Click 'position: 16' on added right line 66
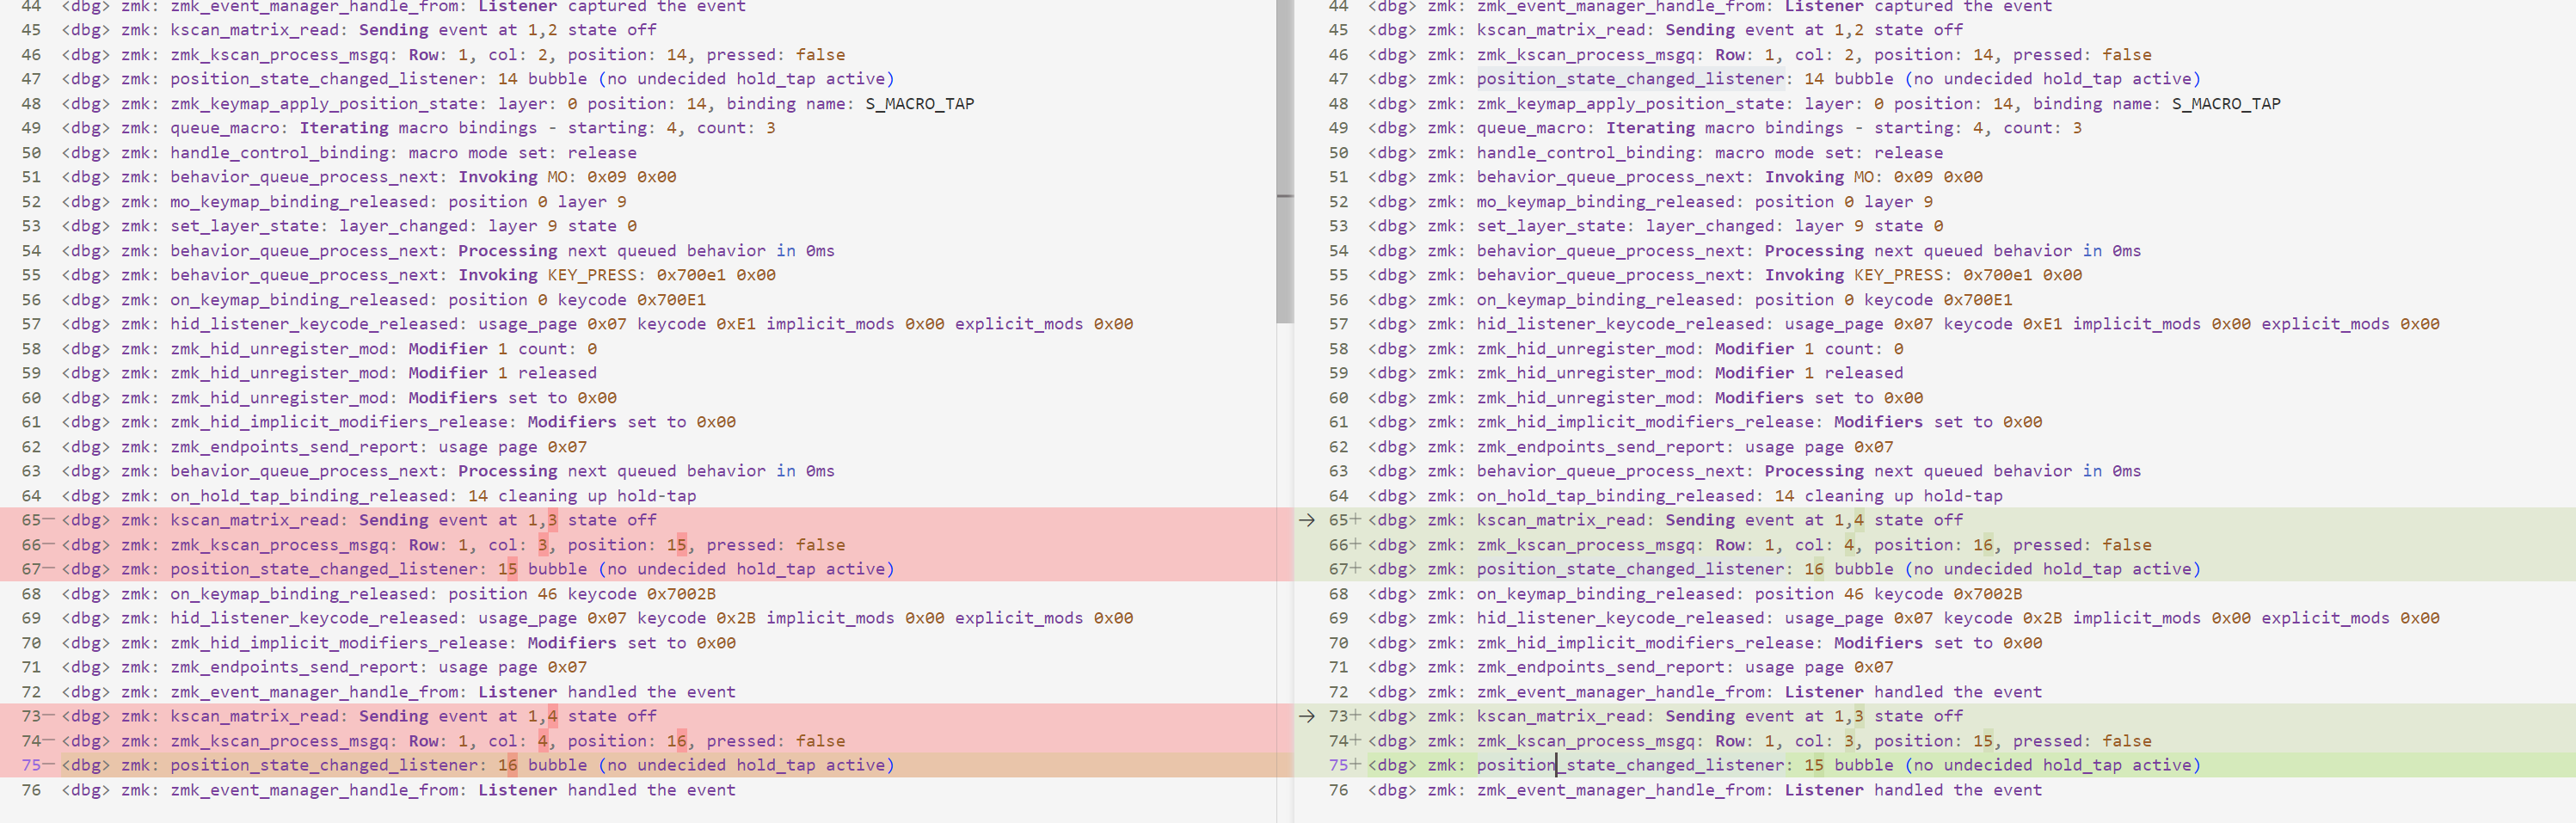 click(x=1934, y=545)
